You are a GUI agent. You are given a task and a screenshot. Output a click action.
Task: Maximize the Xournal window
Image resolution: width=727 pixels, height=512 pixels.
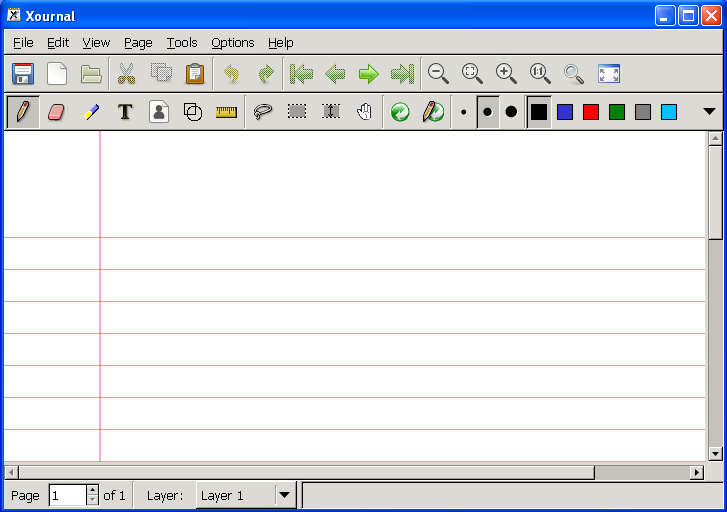(688, 16)
